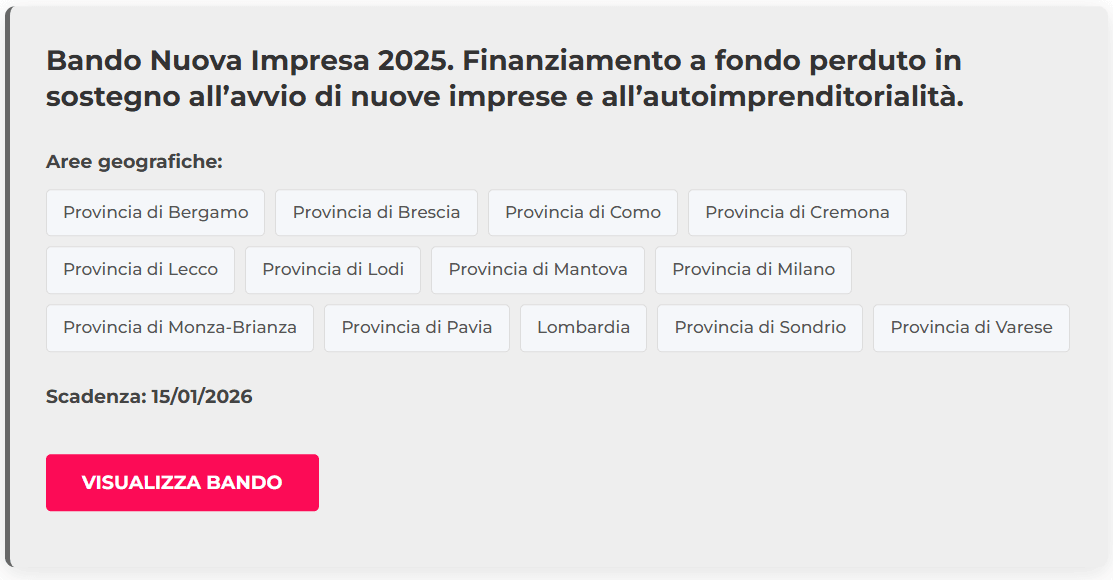Click the dark left border of the card
Screen dimensions: 1113x580
point(8,290)
